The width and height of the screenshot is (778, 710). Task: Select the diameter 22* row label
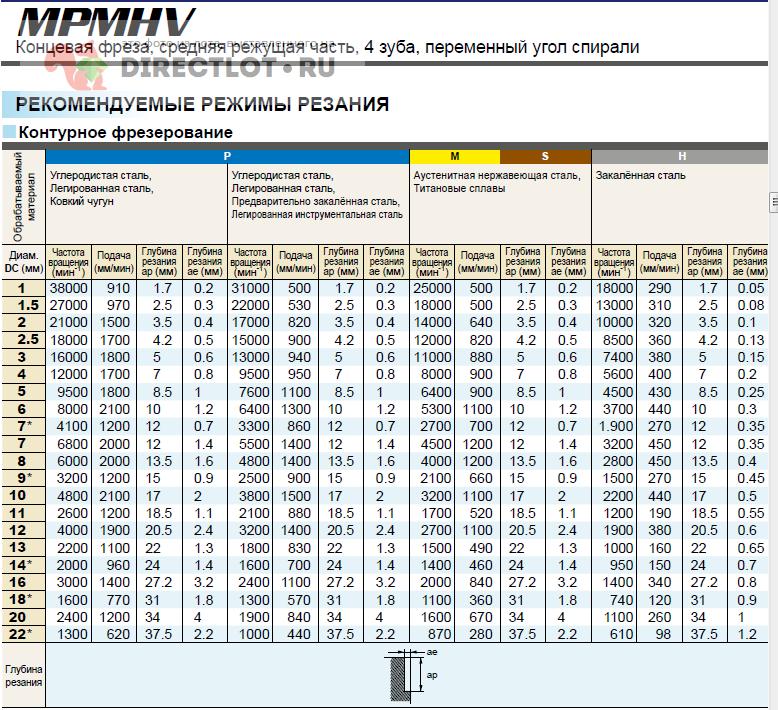[22, 634]
